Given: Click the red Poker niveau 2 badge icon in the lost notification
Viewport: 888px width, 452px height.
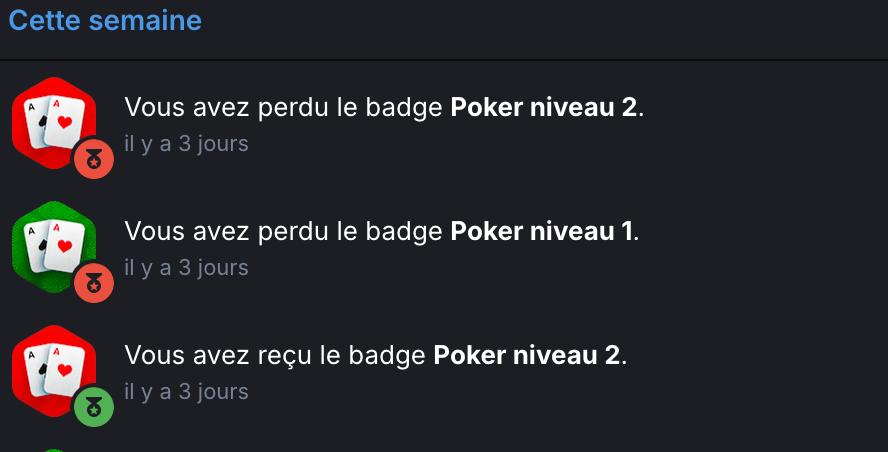Looking at the screenshot, I should pyautogui.click(x=50, y=118).
